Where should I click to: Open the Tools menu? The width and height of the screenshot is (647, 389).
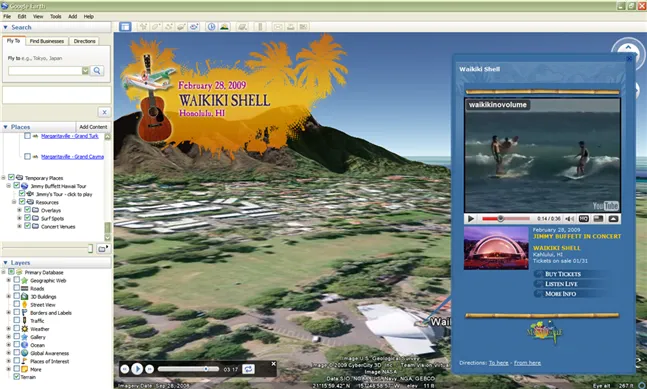tap(55, 17)
